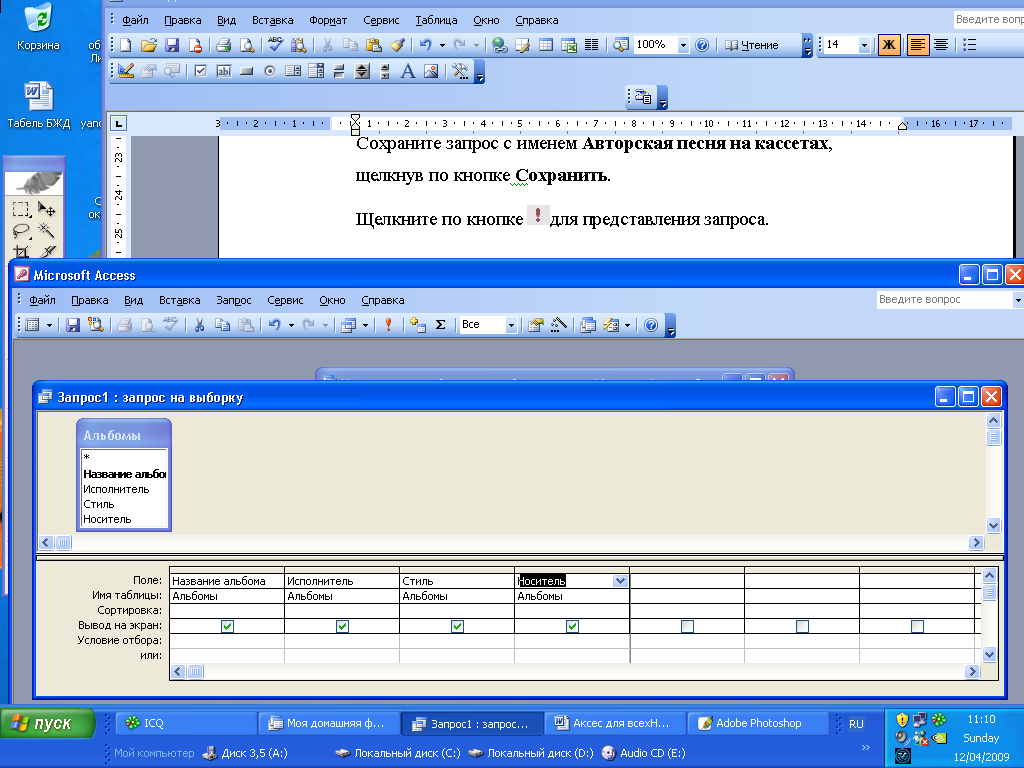Screen dimensions: 1024x768
Task: Expand Undo history arrow in Word toolbar
Action: pyautogui.click(x=442, y=45)
